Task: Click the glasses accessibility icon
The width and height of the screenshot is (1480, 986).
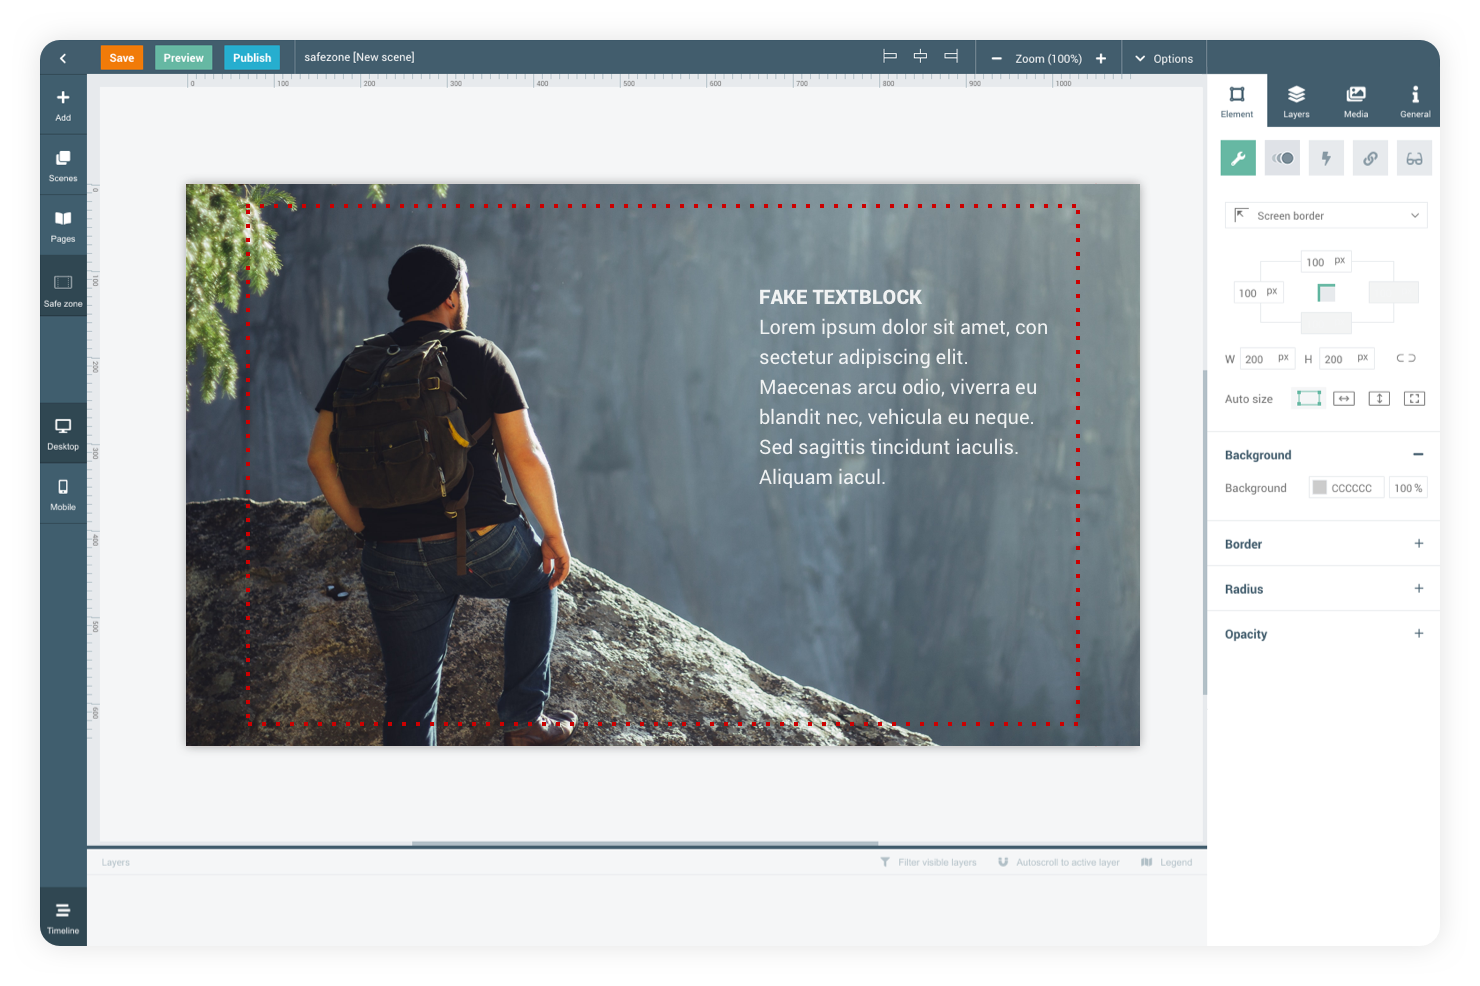Action: [1414, 158]
